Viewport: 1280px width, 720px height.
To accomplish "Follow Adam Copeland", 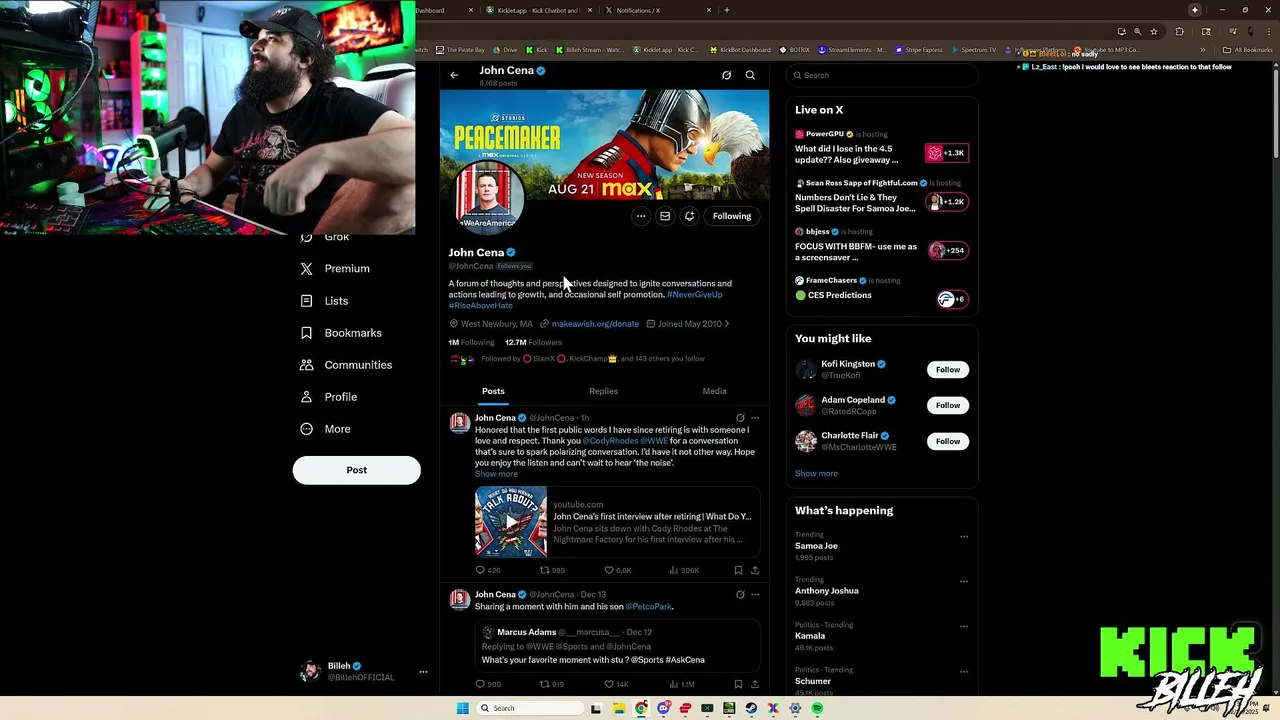I will pos(948,405).
